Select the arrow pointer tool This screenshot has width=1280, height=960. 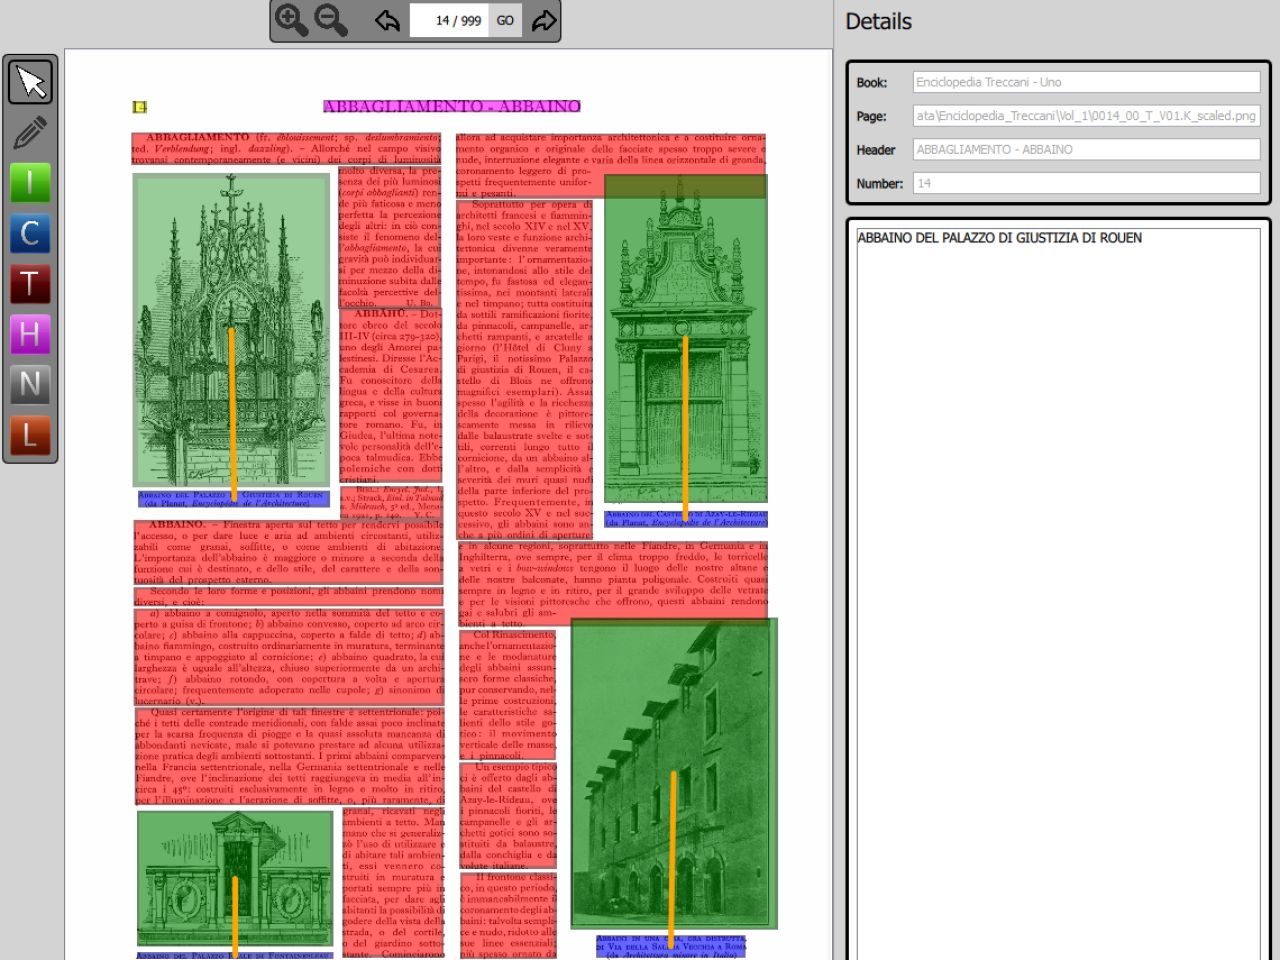click(x=30, y=82)
